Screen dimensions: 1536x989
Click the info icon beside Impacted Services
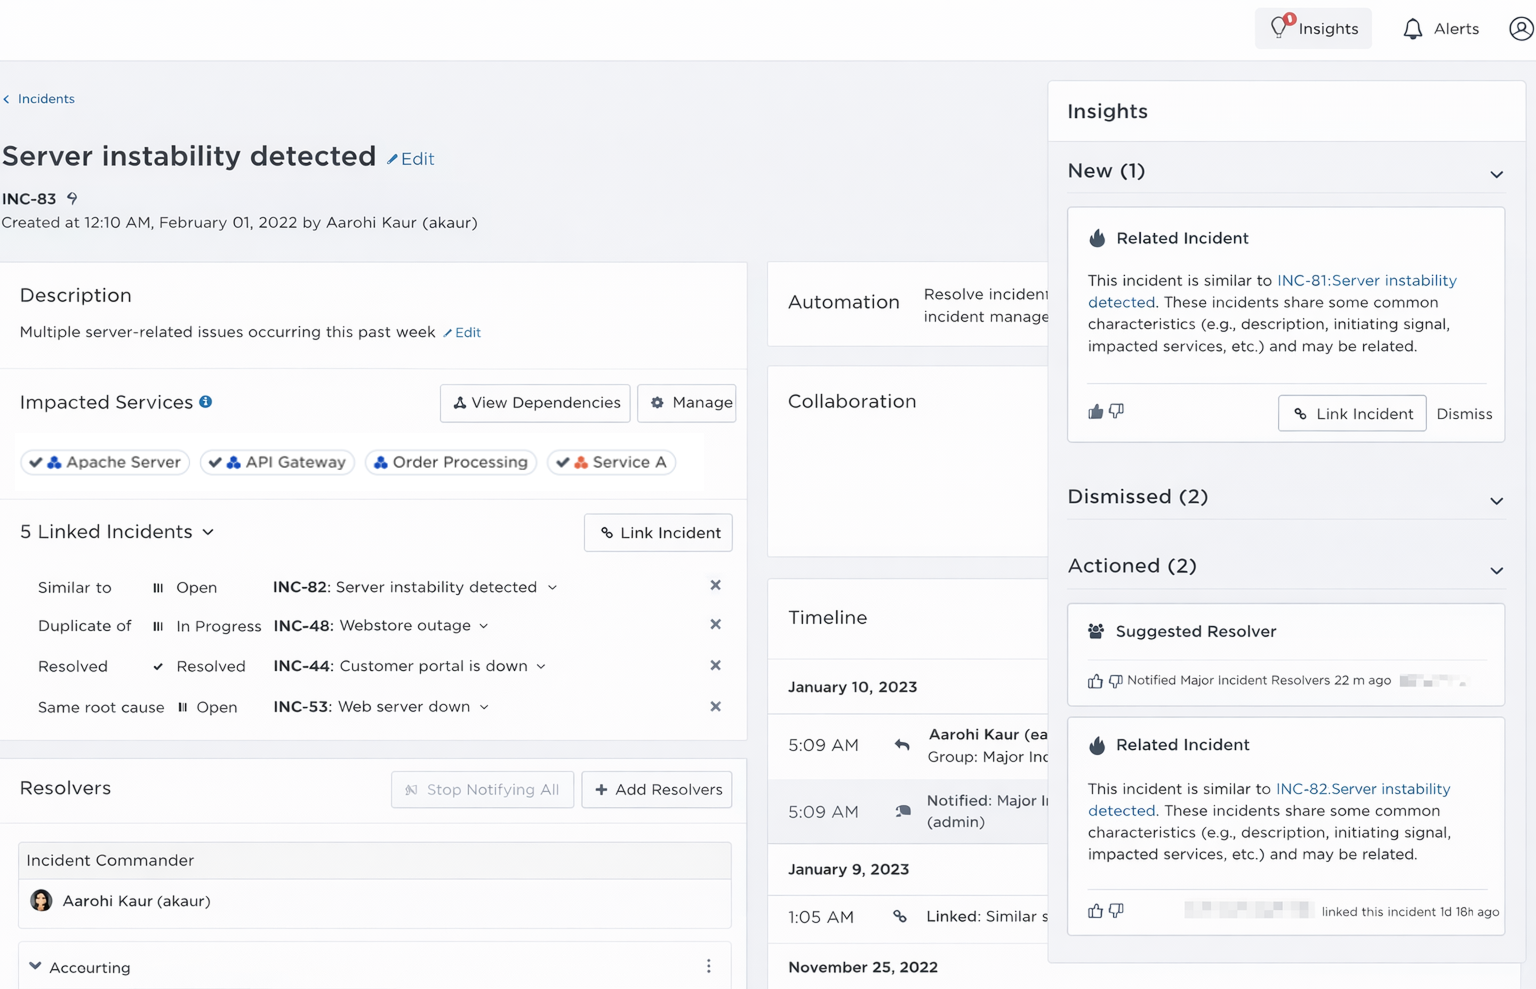[x=206, y=402]
